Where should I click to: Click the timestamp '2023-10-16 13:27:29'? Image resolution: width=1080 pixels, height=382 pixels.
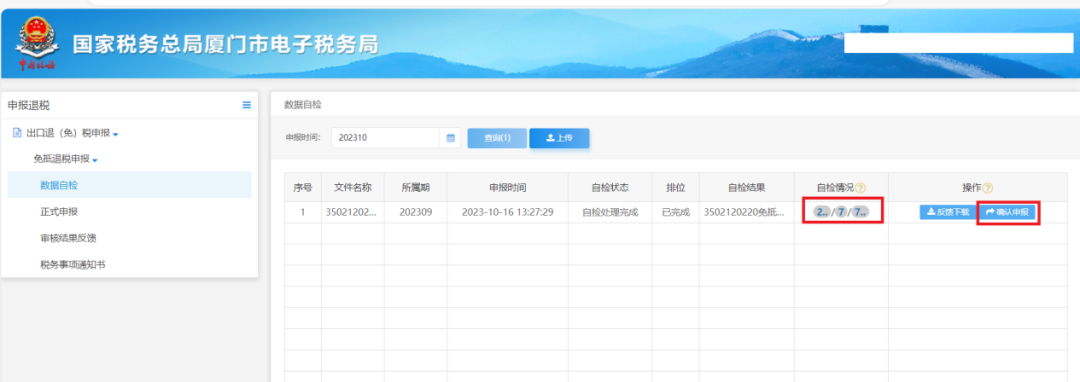pos(508,212)
